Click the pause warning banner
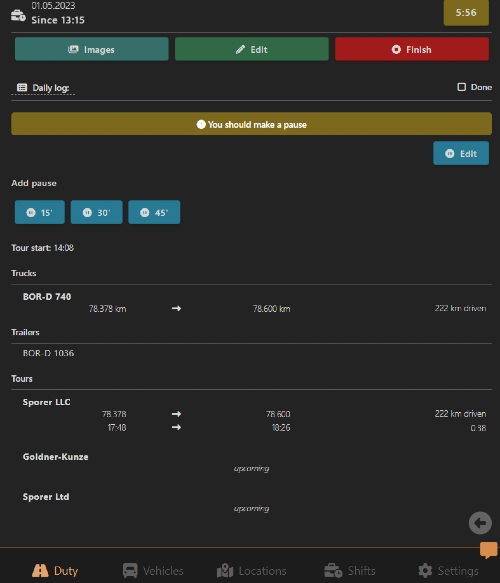The width and height of the screenshot is (500, 583). point(251,124)
